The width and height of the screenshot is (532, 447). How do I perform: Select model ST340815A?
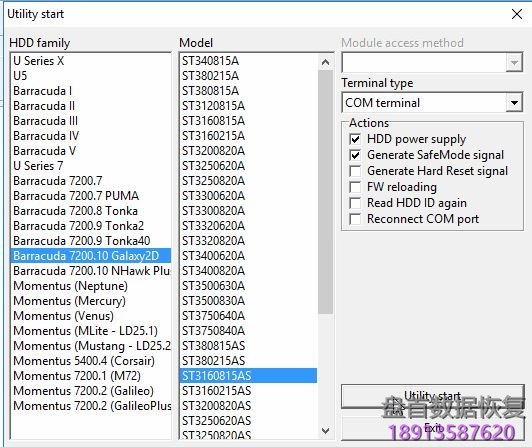coord(249,61)
